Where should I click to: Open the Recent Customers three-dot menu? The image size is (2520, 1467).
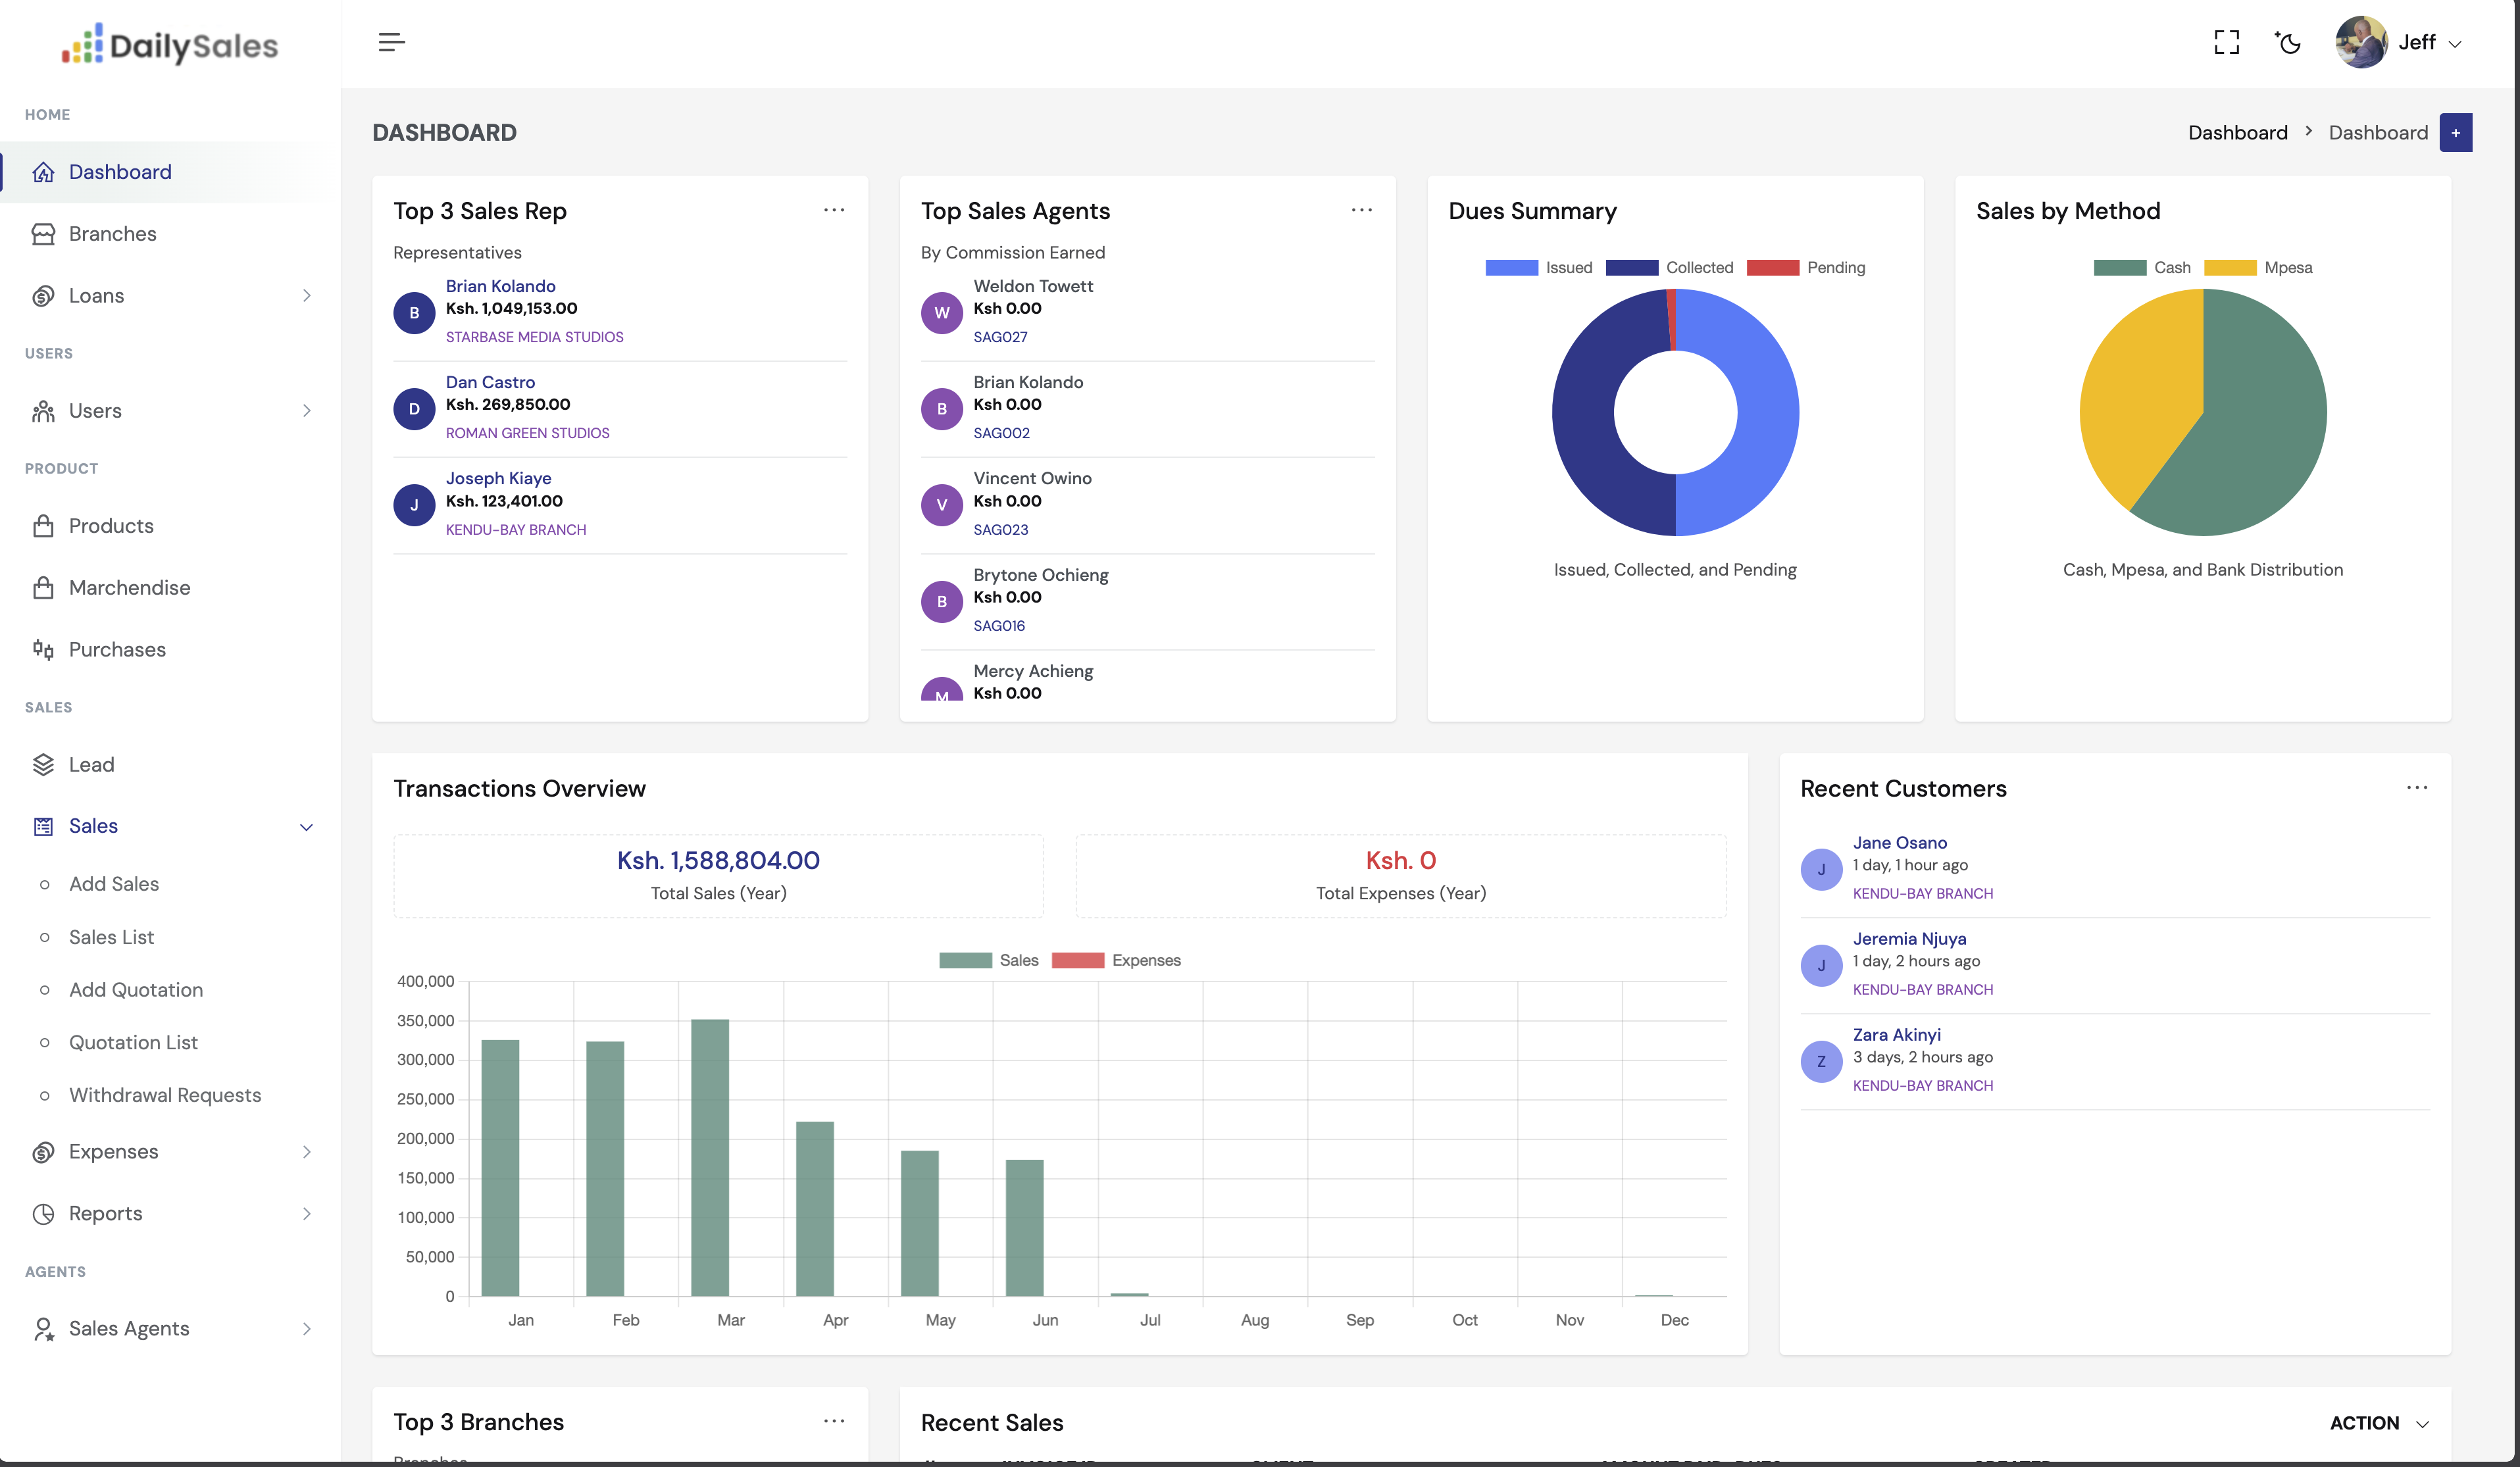click(x=2416, y=788)
